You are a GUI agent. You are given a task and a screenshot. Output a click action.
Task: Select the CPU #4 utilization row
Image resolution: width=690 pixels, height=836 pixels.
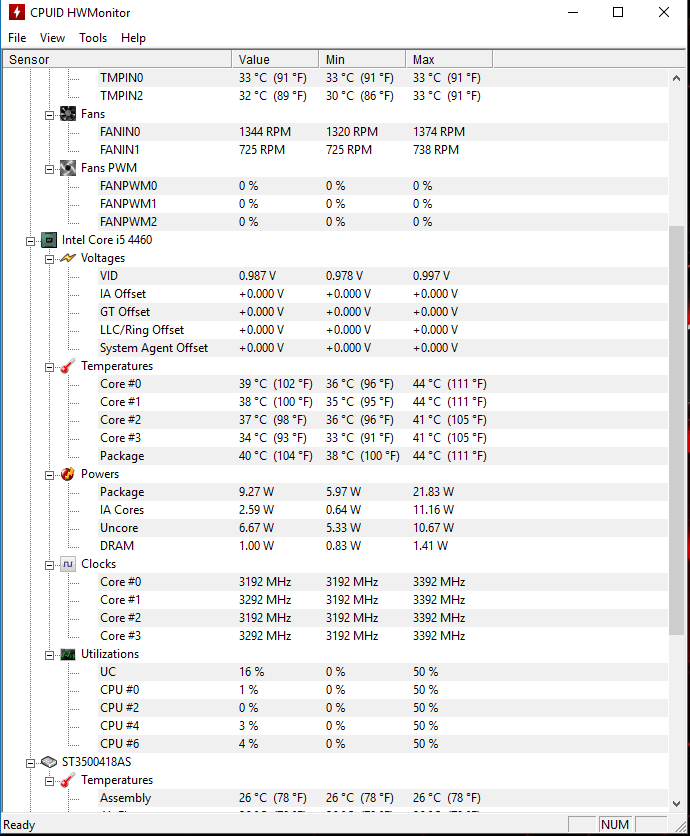click(383, 726)
